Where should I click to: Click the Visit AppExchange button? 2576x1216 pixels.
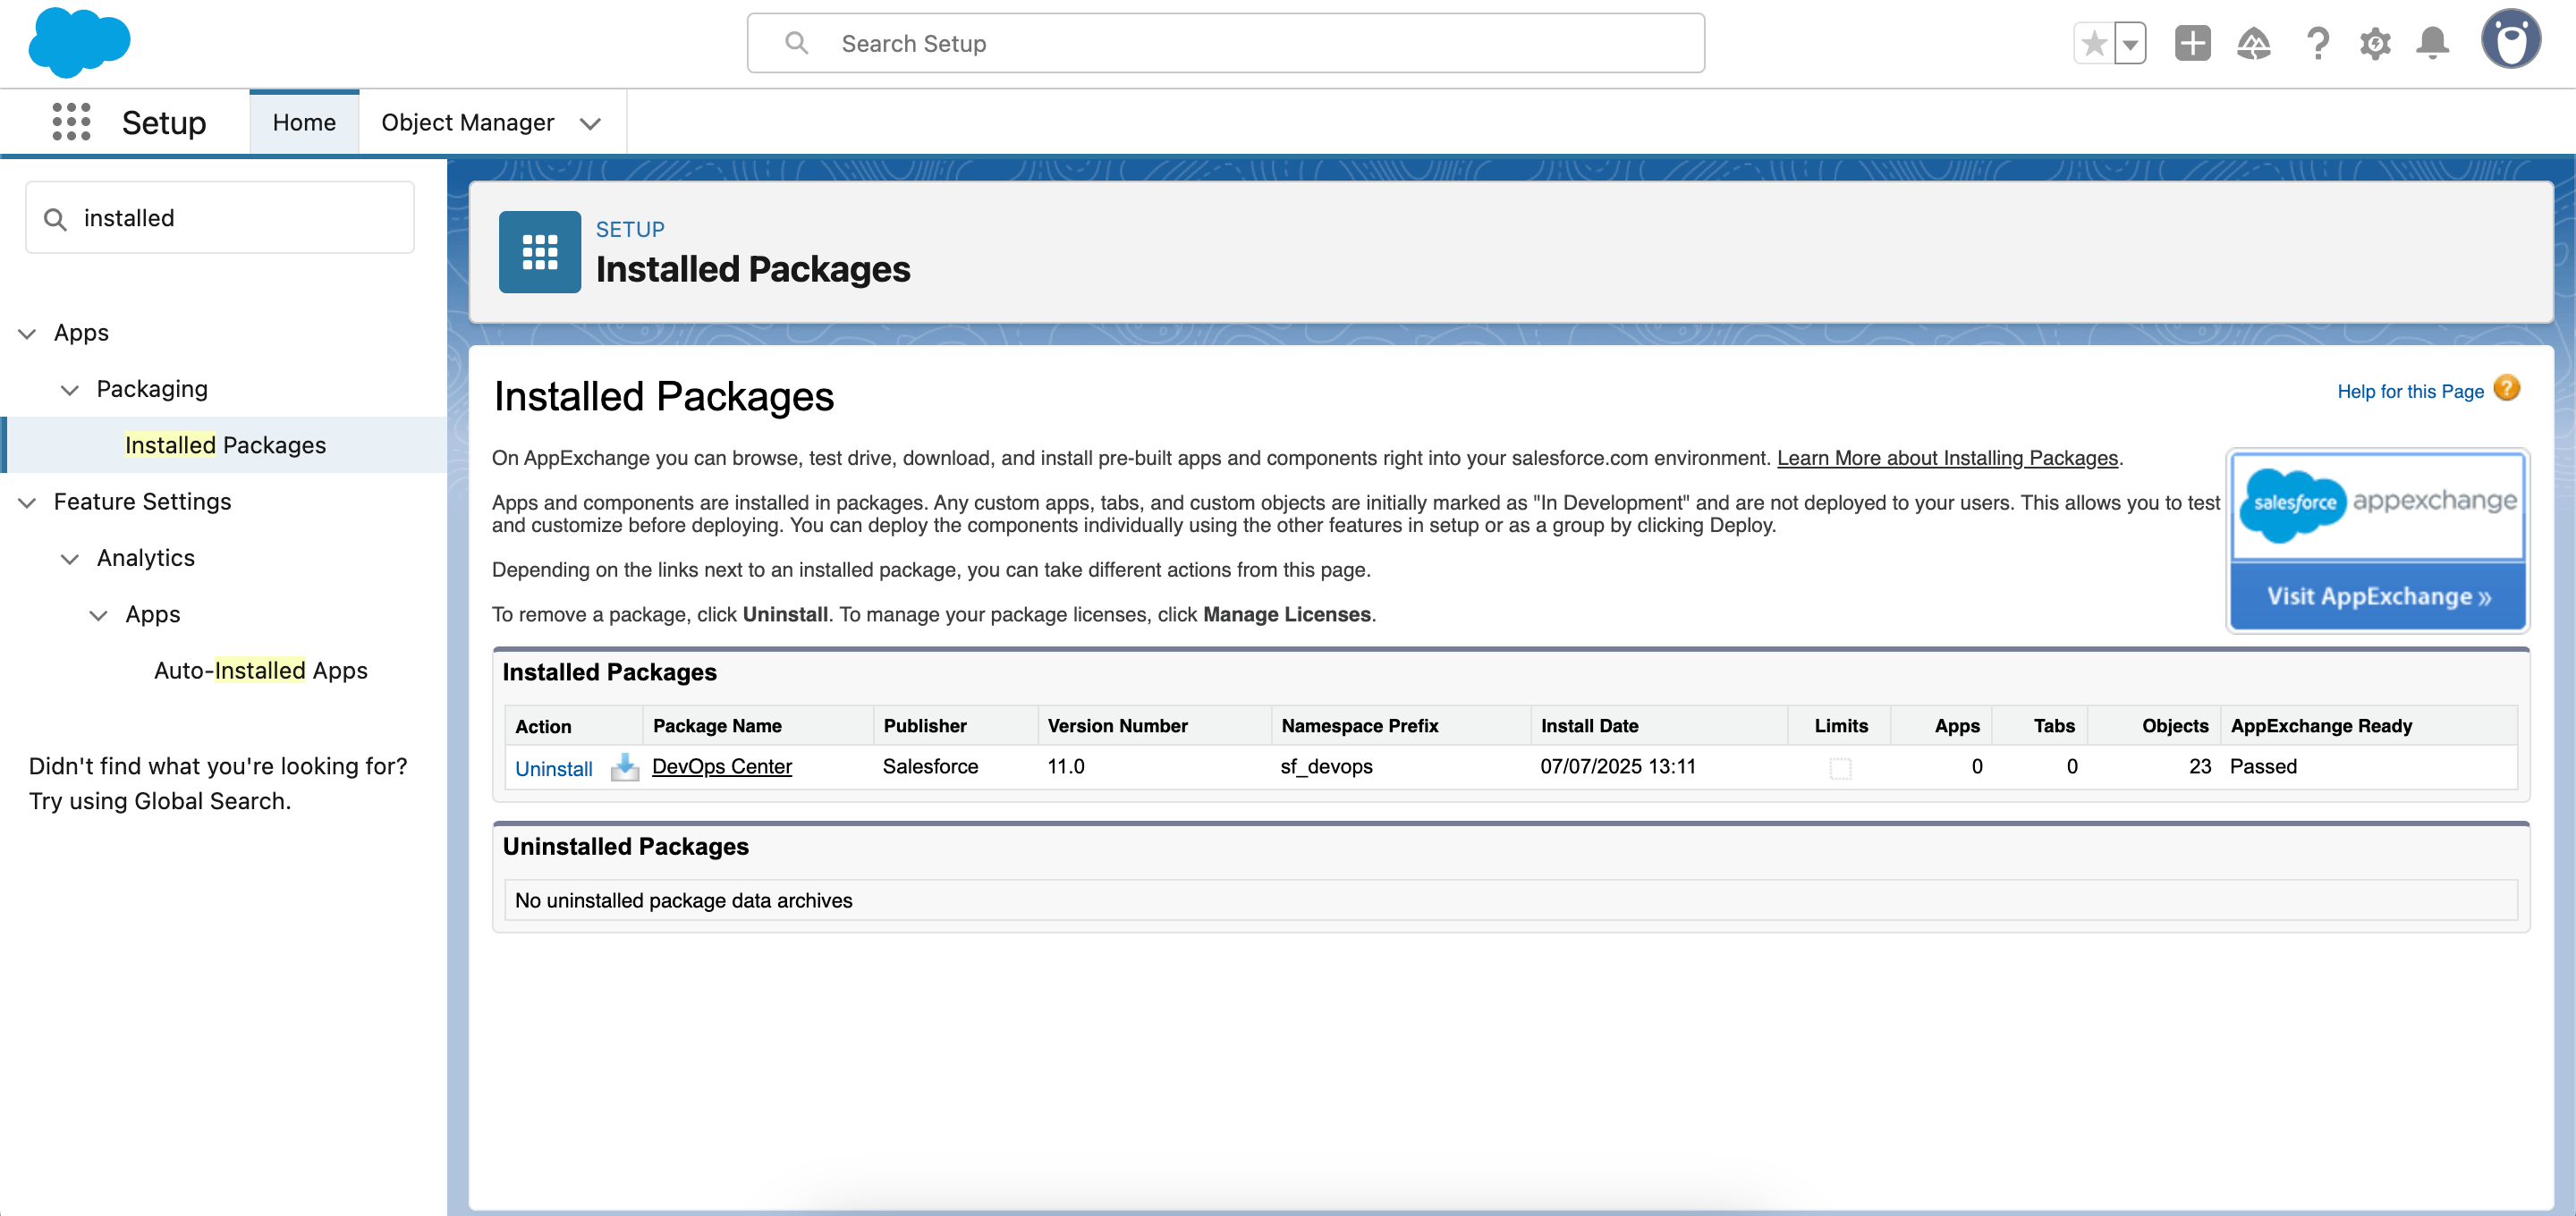[2377, 596]
